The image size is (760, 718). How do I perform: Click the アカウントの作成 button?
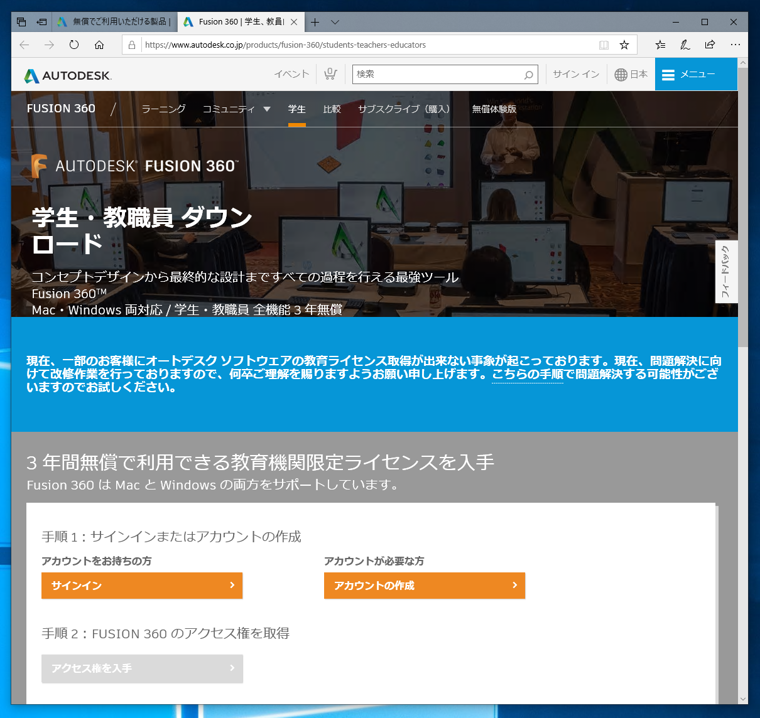425,586
